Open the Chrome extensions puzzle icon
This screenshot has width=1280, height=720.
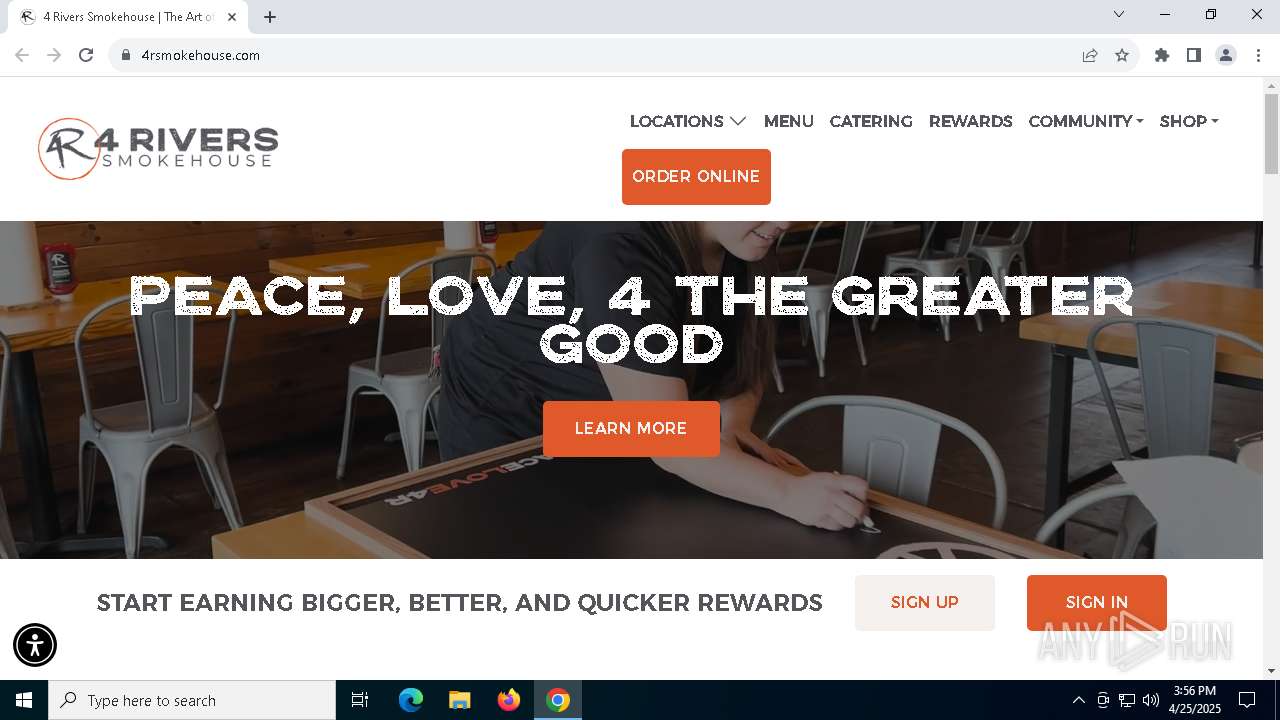[x=1162, y=55]
